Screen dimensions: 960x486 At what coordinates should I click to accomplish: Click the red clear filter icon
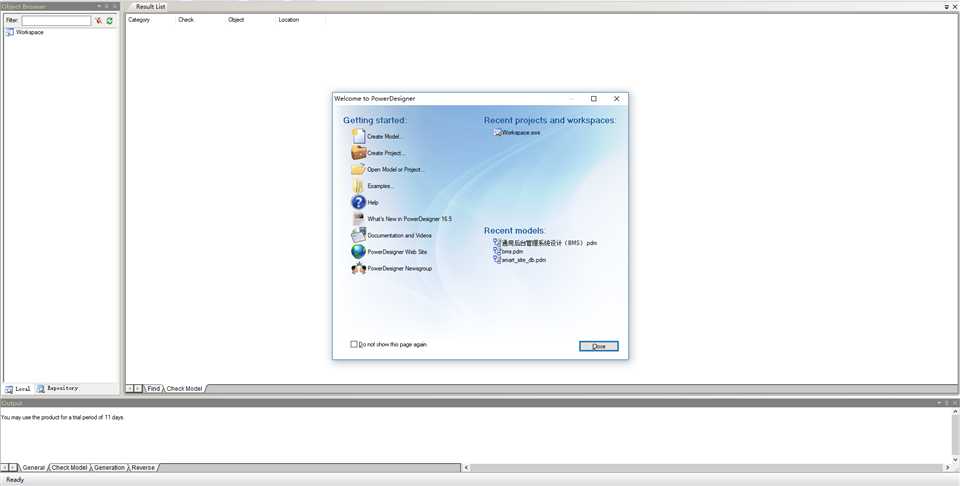(99, 21)
